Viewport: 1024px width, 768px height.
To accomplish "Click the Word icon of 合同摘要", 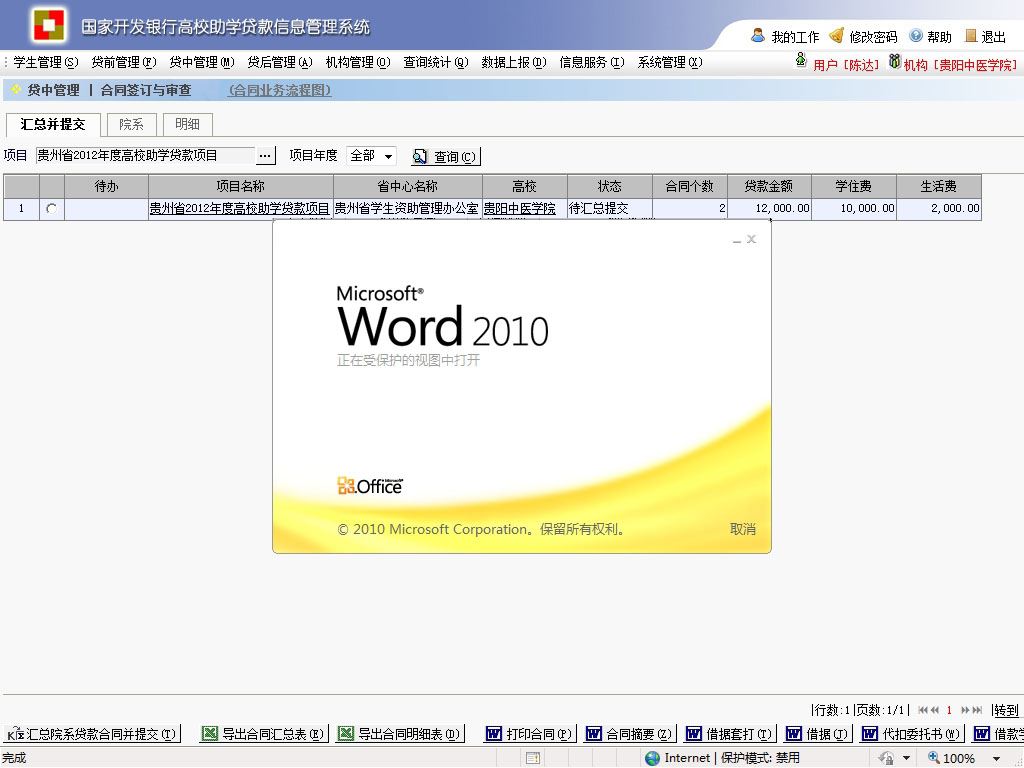I will pos(593,734).
